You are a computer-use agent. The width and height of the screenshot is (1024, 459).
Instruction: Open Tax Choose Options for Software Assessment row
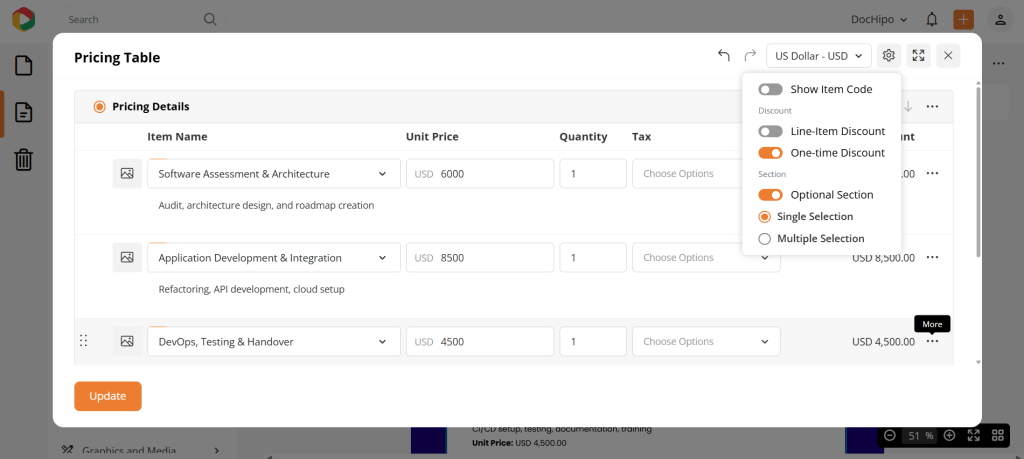(x=687, y=174)
